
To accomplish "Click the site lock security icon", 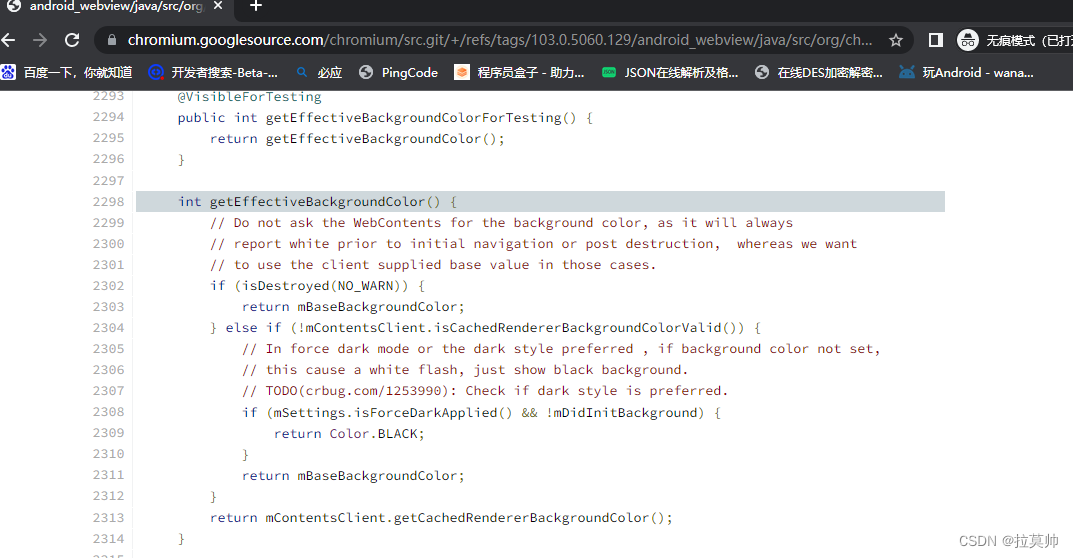I will [x=112, y=40].
